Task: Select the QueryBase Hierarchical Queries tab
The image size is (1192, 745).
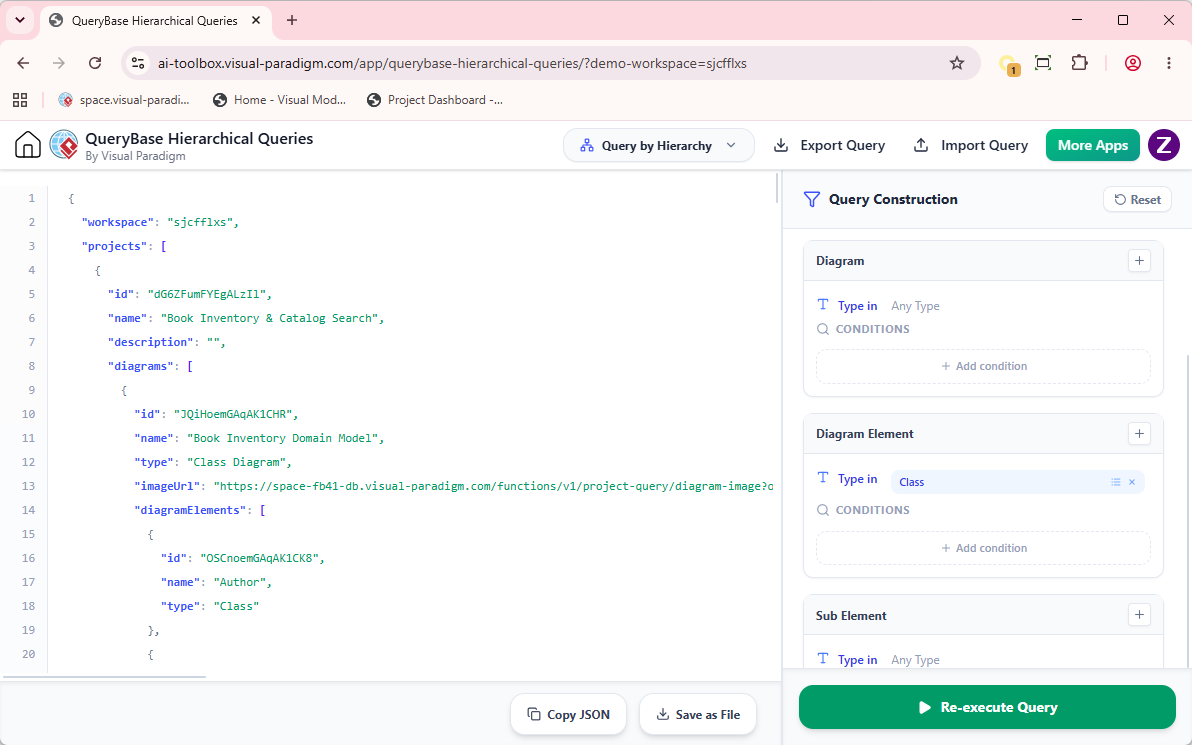Action: (x=154, y=21)
